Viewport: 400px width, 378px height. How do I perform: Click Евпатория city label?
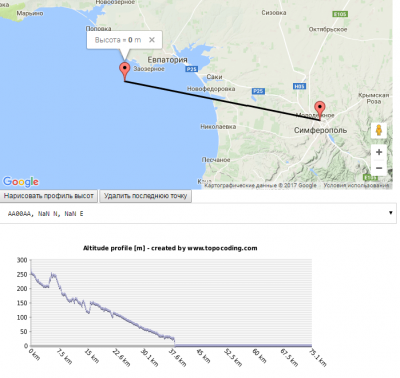coord(167,60)
